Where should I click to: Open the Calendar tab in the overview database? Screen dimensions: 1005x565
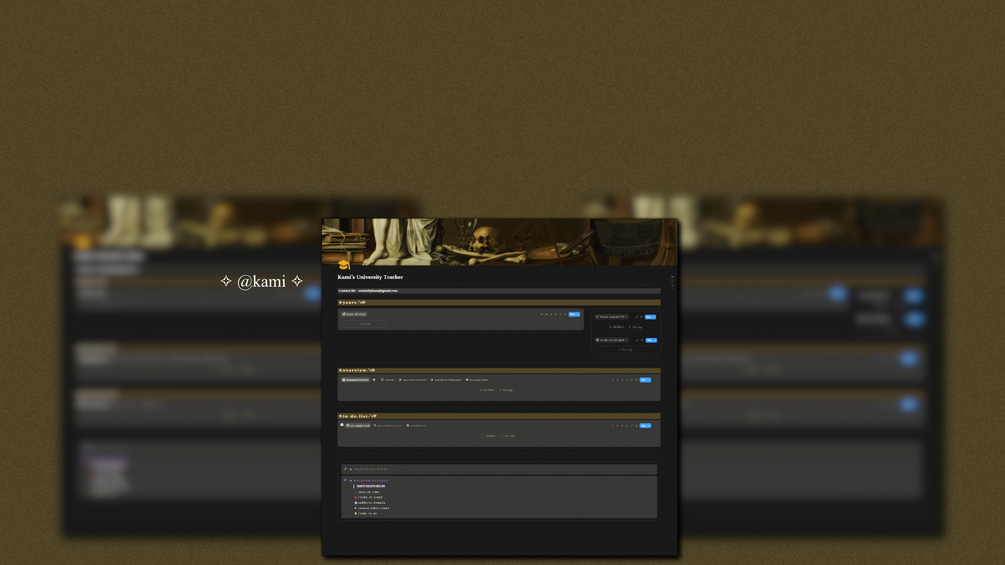coord(388,380)
